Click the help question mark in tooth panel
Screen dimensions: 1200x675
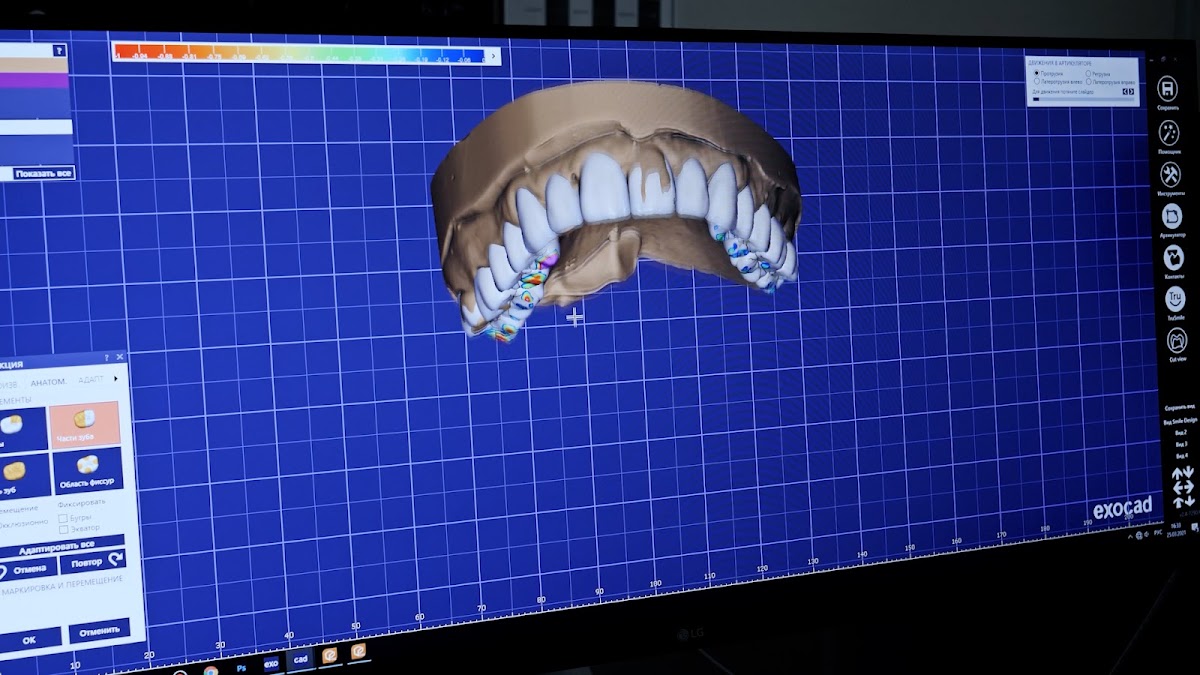click(x=106, y=357)
